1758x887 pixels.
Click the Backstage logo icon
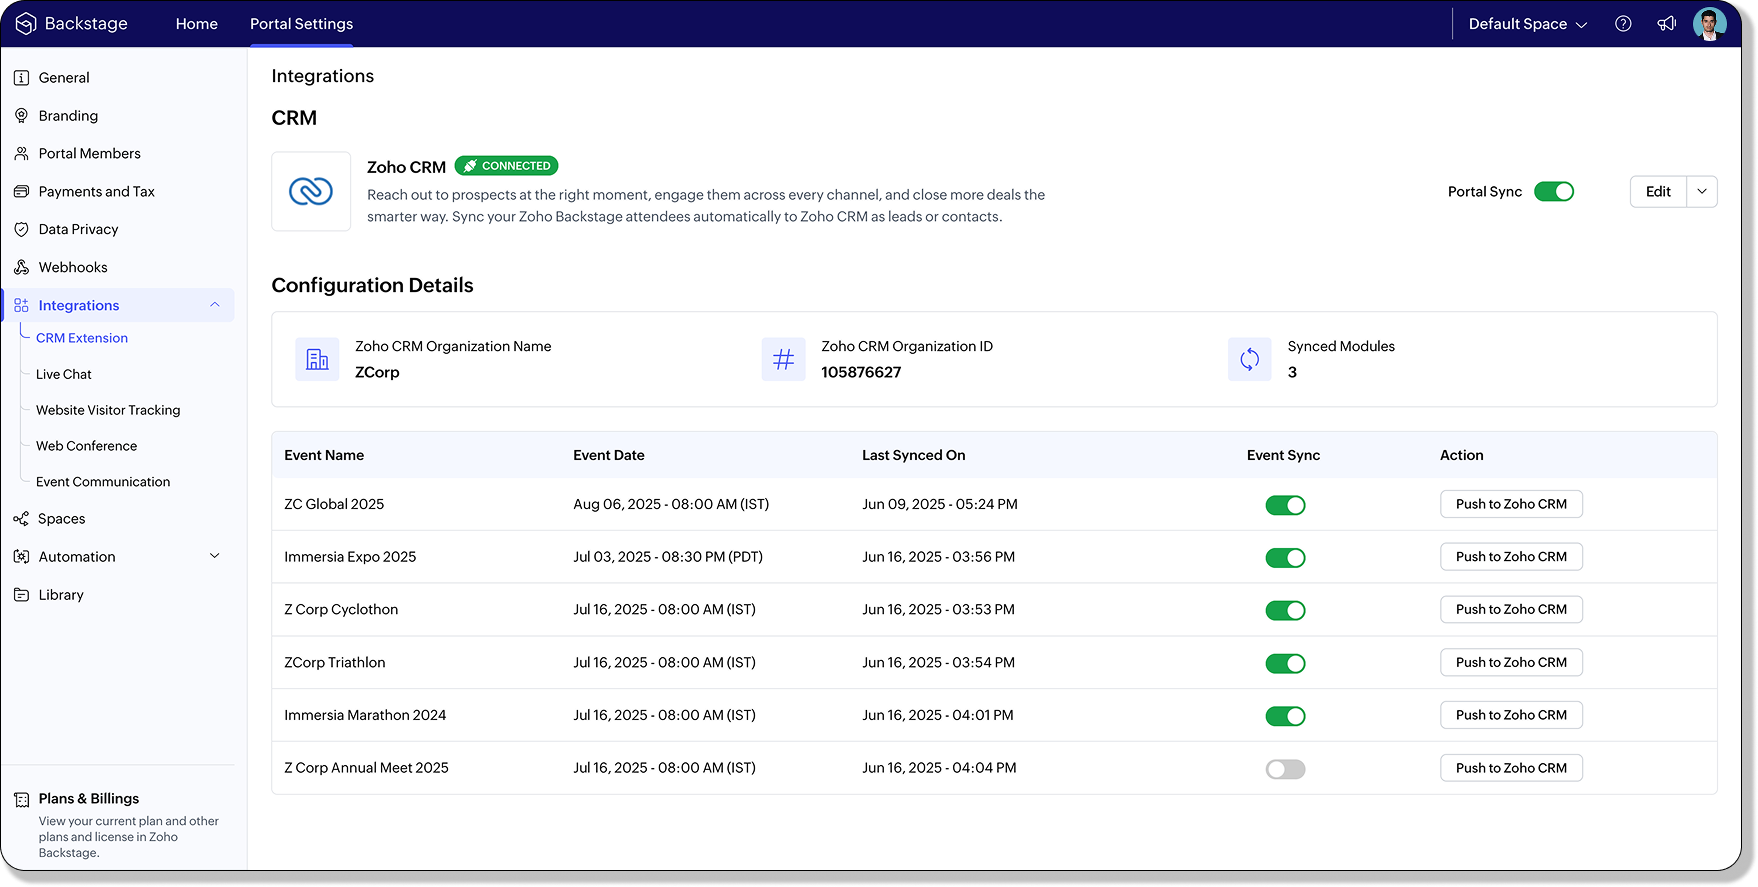click(26, 24)
